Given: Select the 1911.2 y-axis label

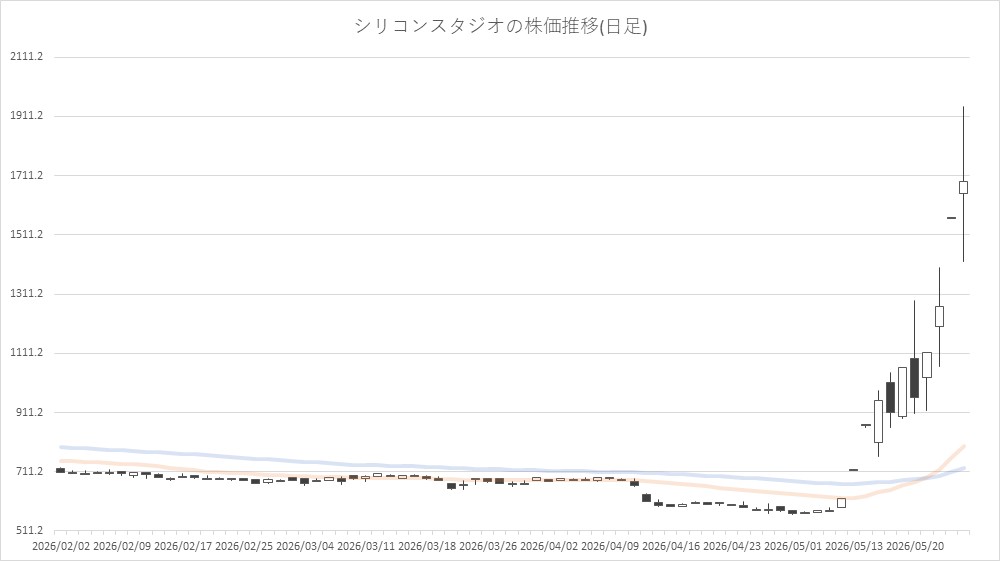Looking at the screenshot, I should pos(27,116).
